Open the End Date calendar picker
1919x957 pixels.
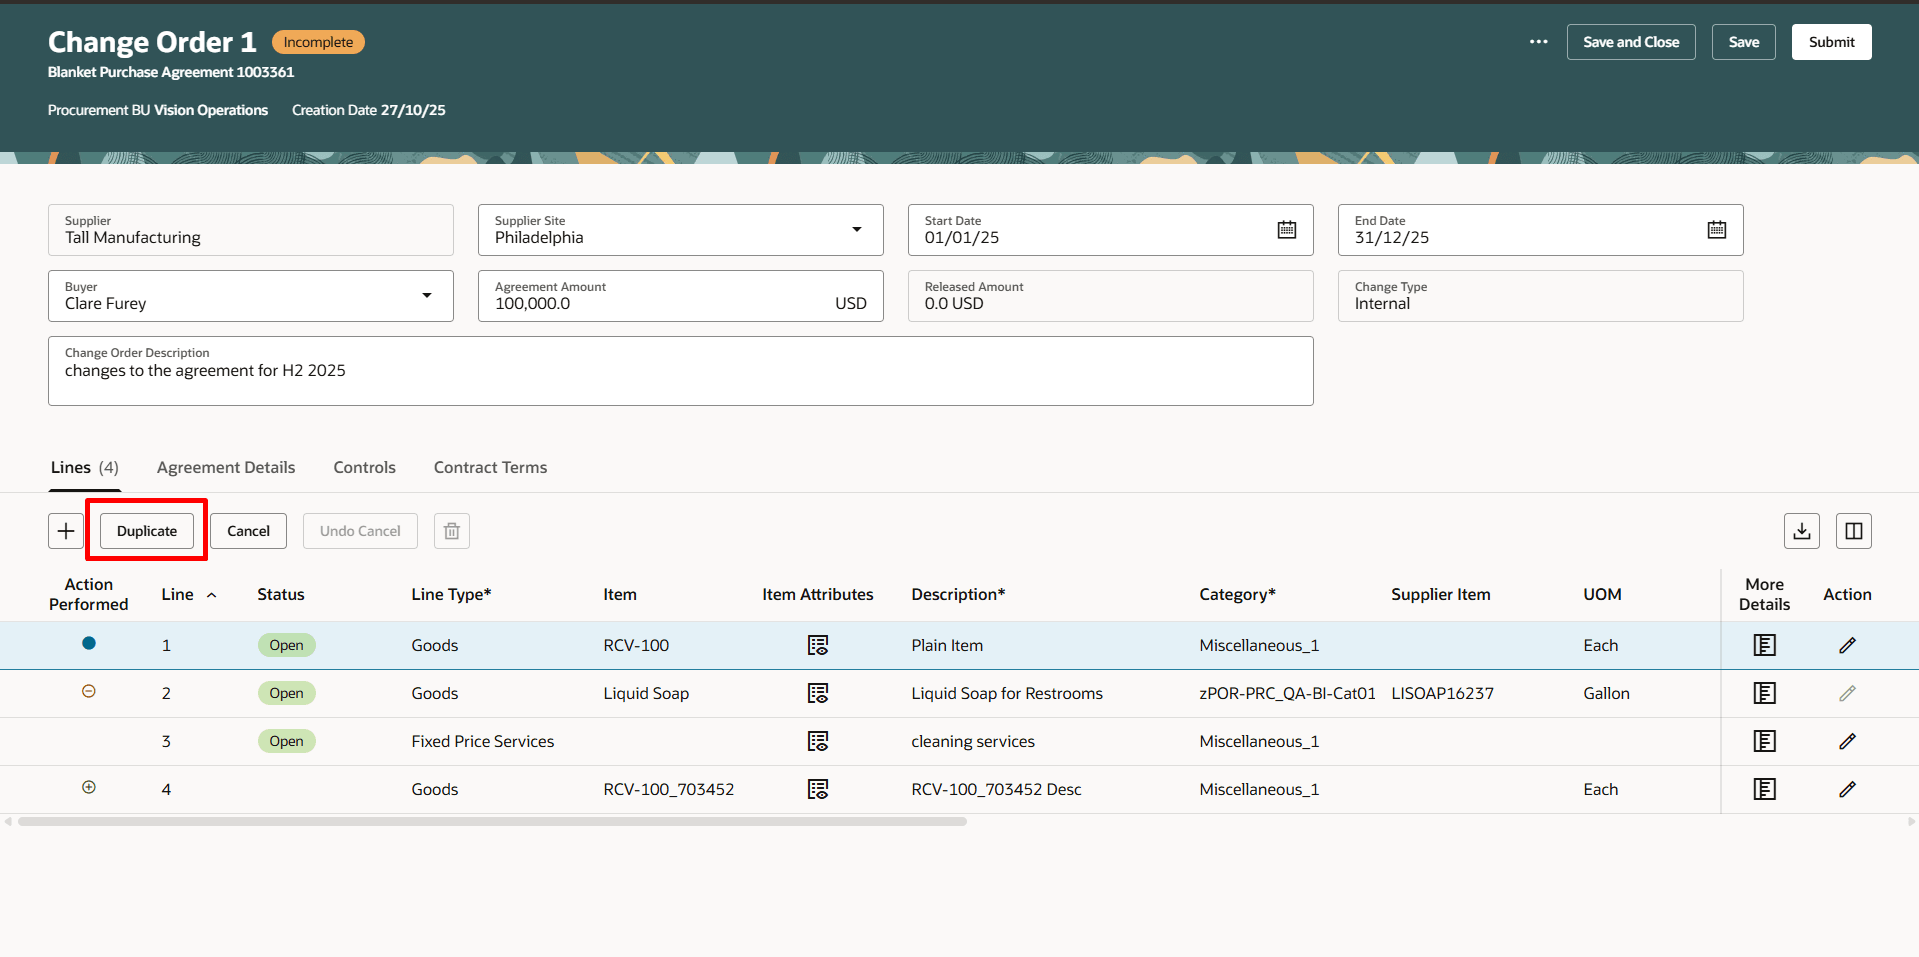click(x=1716, y=229)
